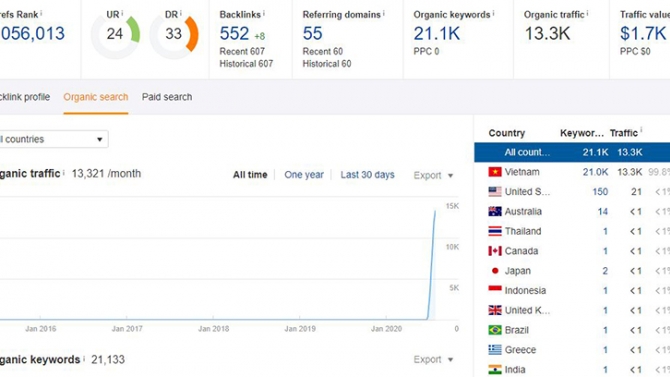Select the All countries row
670x377 pixels.
click(x=572, y=152)
